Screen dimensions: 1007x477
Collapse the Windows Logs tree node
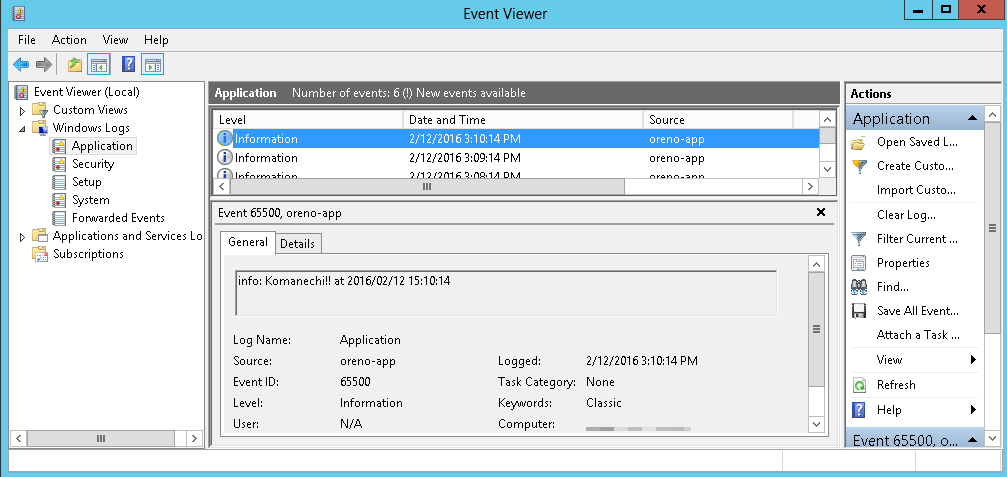pos(23,128)
